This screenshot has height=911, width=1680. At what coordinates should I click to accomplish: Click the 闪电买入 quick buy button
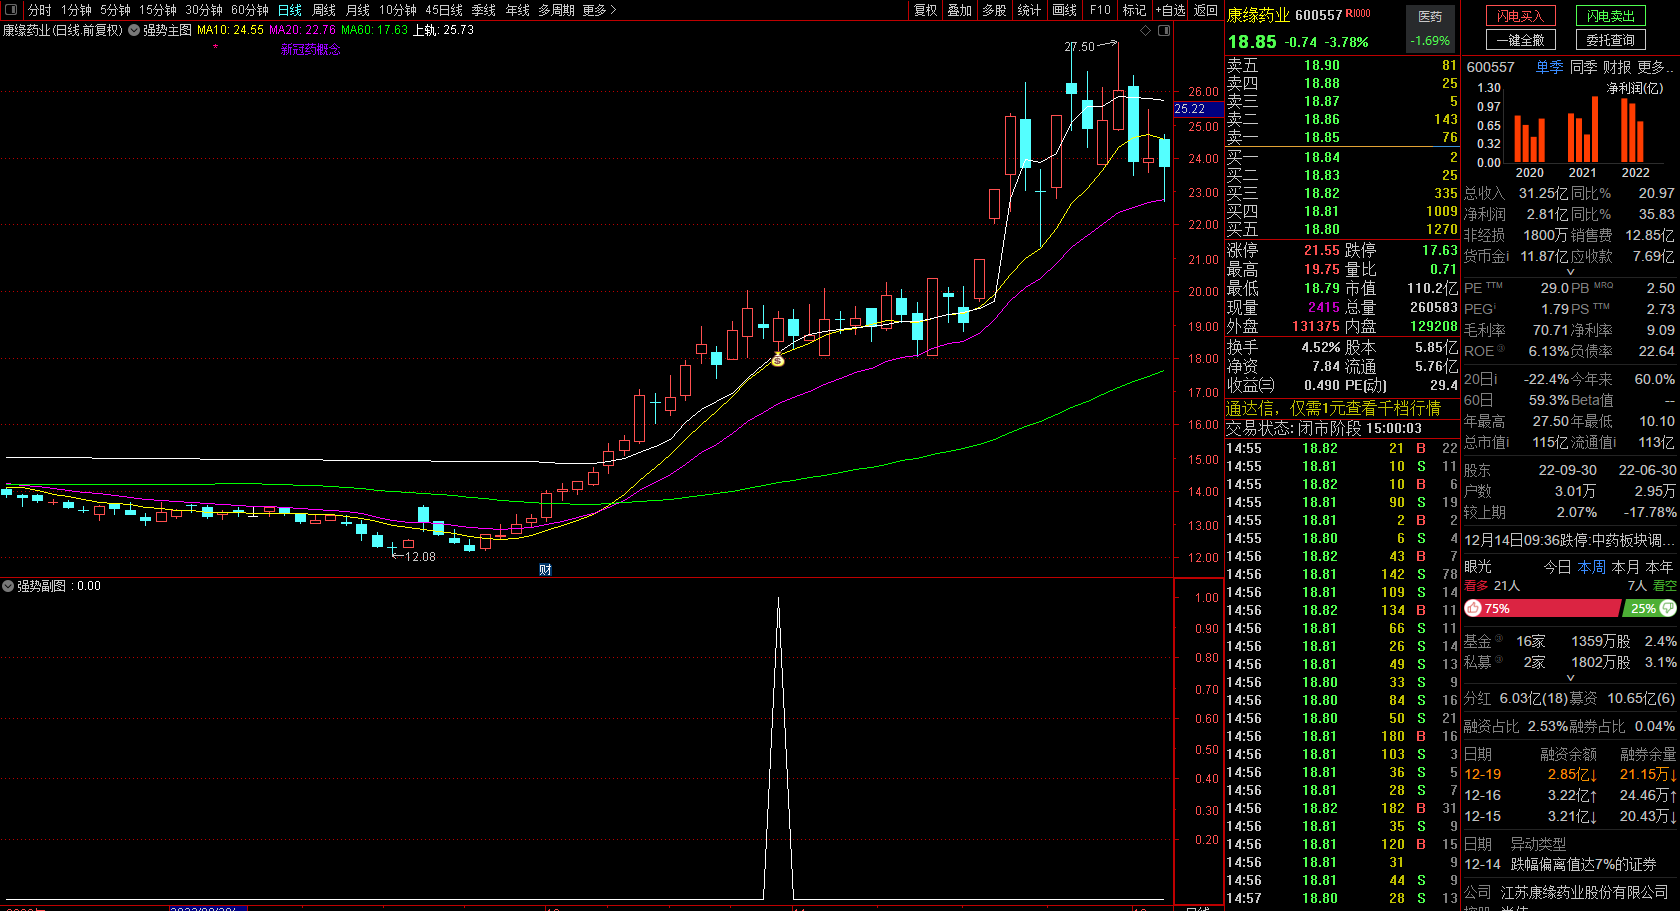[x=1520, y=16]
